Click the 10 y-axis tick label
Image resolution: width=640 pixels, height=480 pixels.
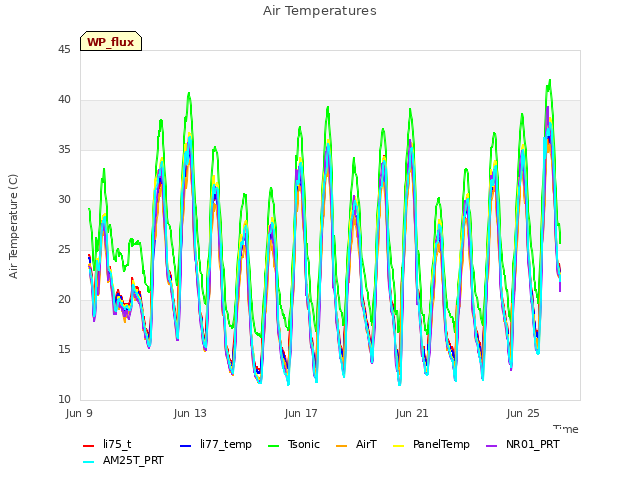click(x=64, y=400)
